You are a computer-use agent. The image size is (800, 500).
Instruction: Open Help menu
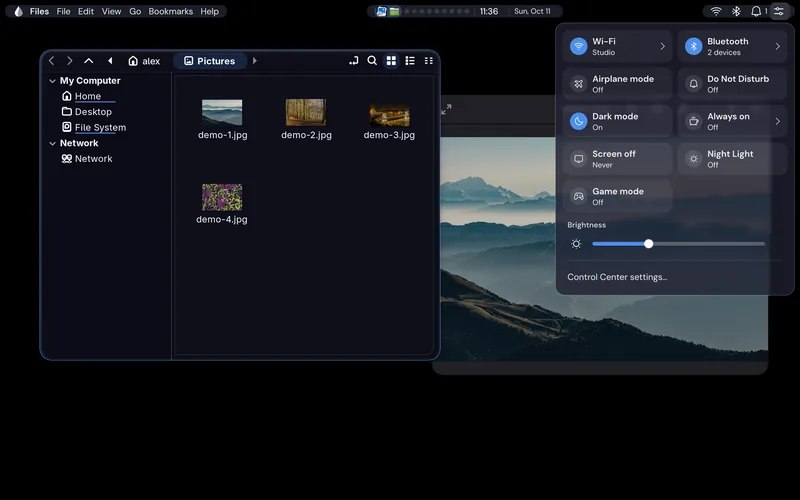209,11
